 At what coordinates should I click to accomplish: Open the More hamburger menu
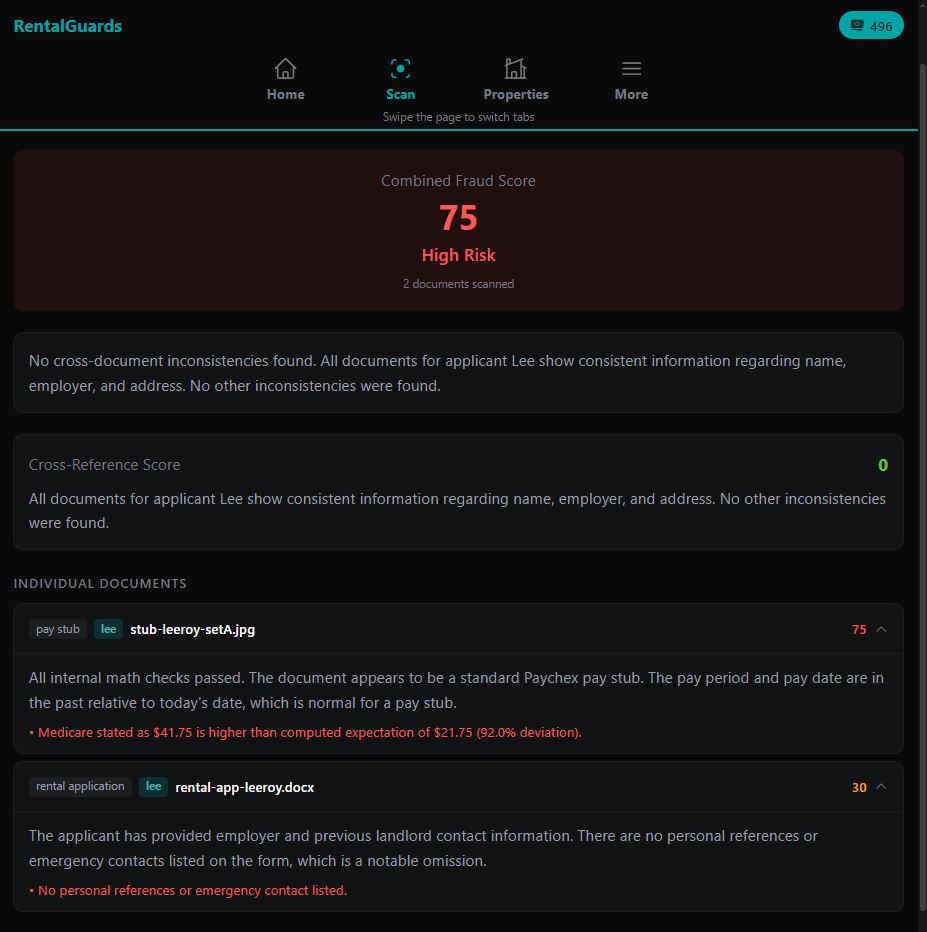click(631, 68)
